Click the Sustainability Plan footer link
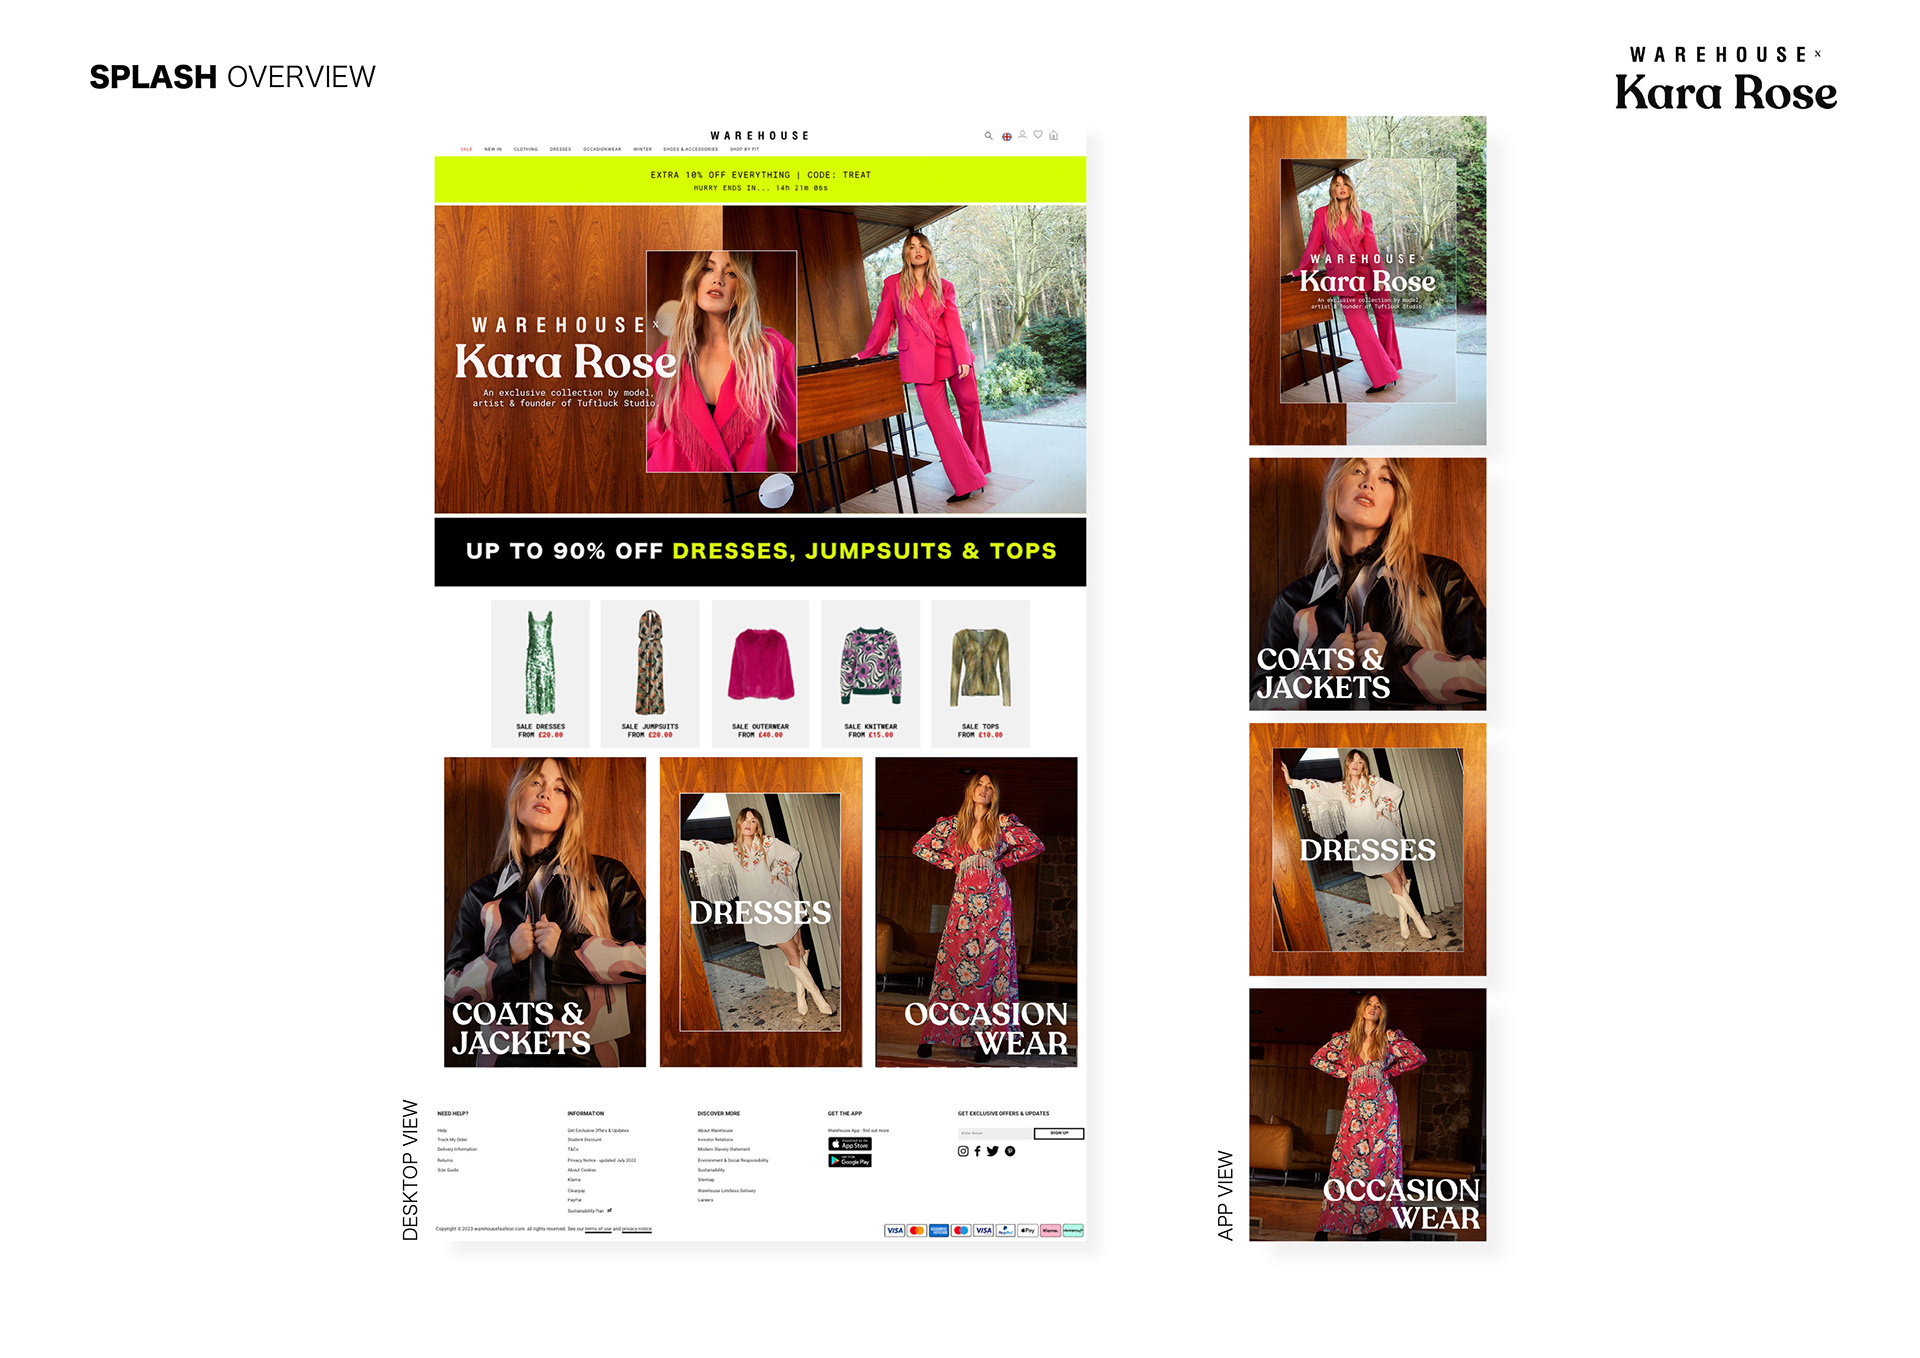Image resolution: width=1920 pixels, height=1358 pixels. click(x=586, y=1211)
